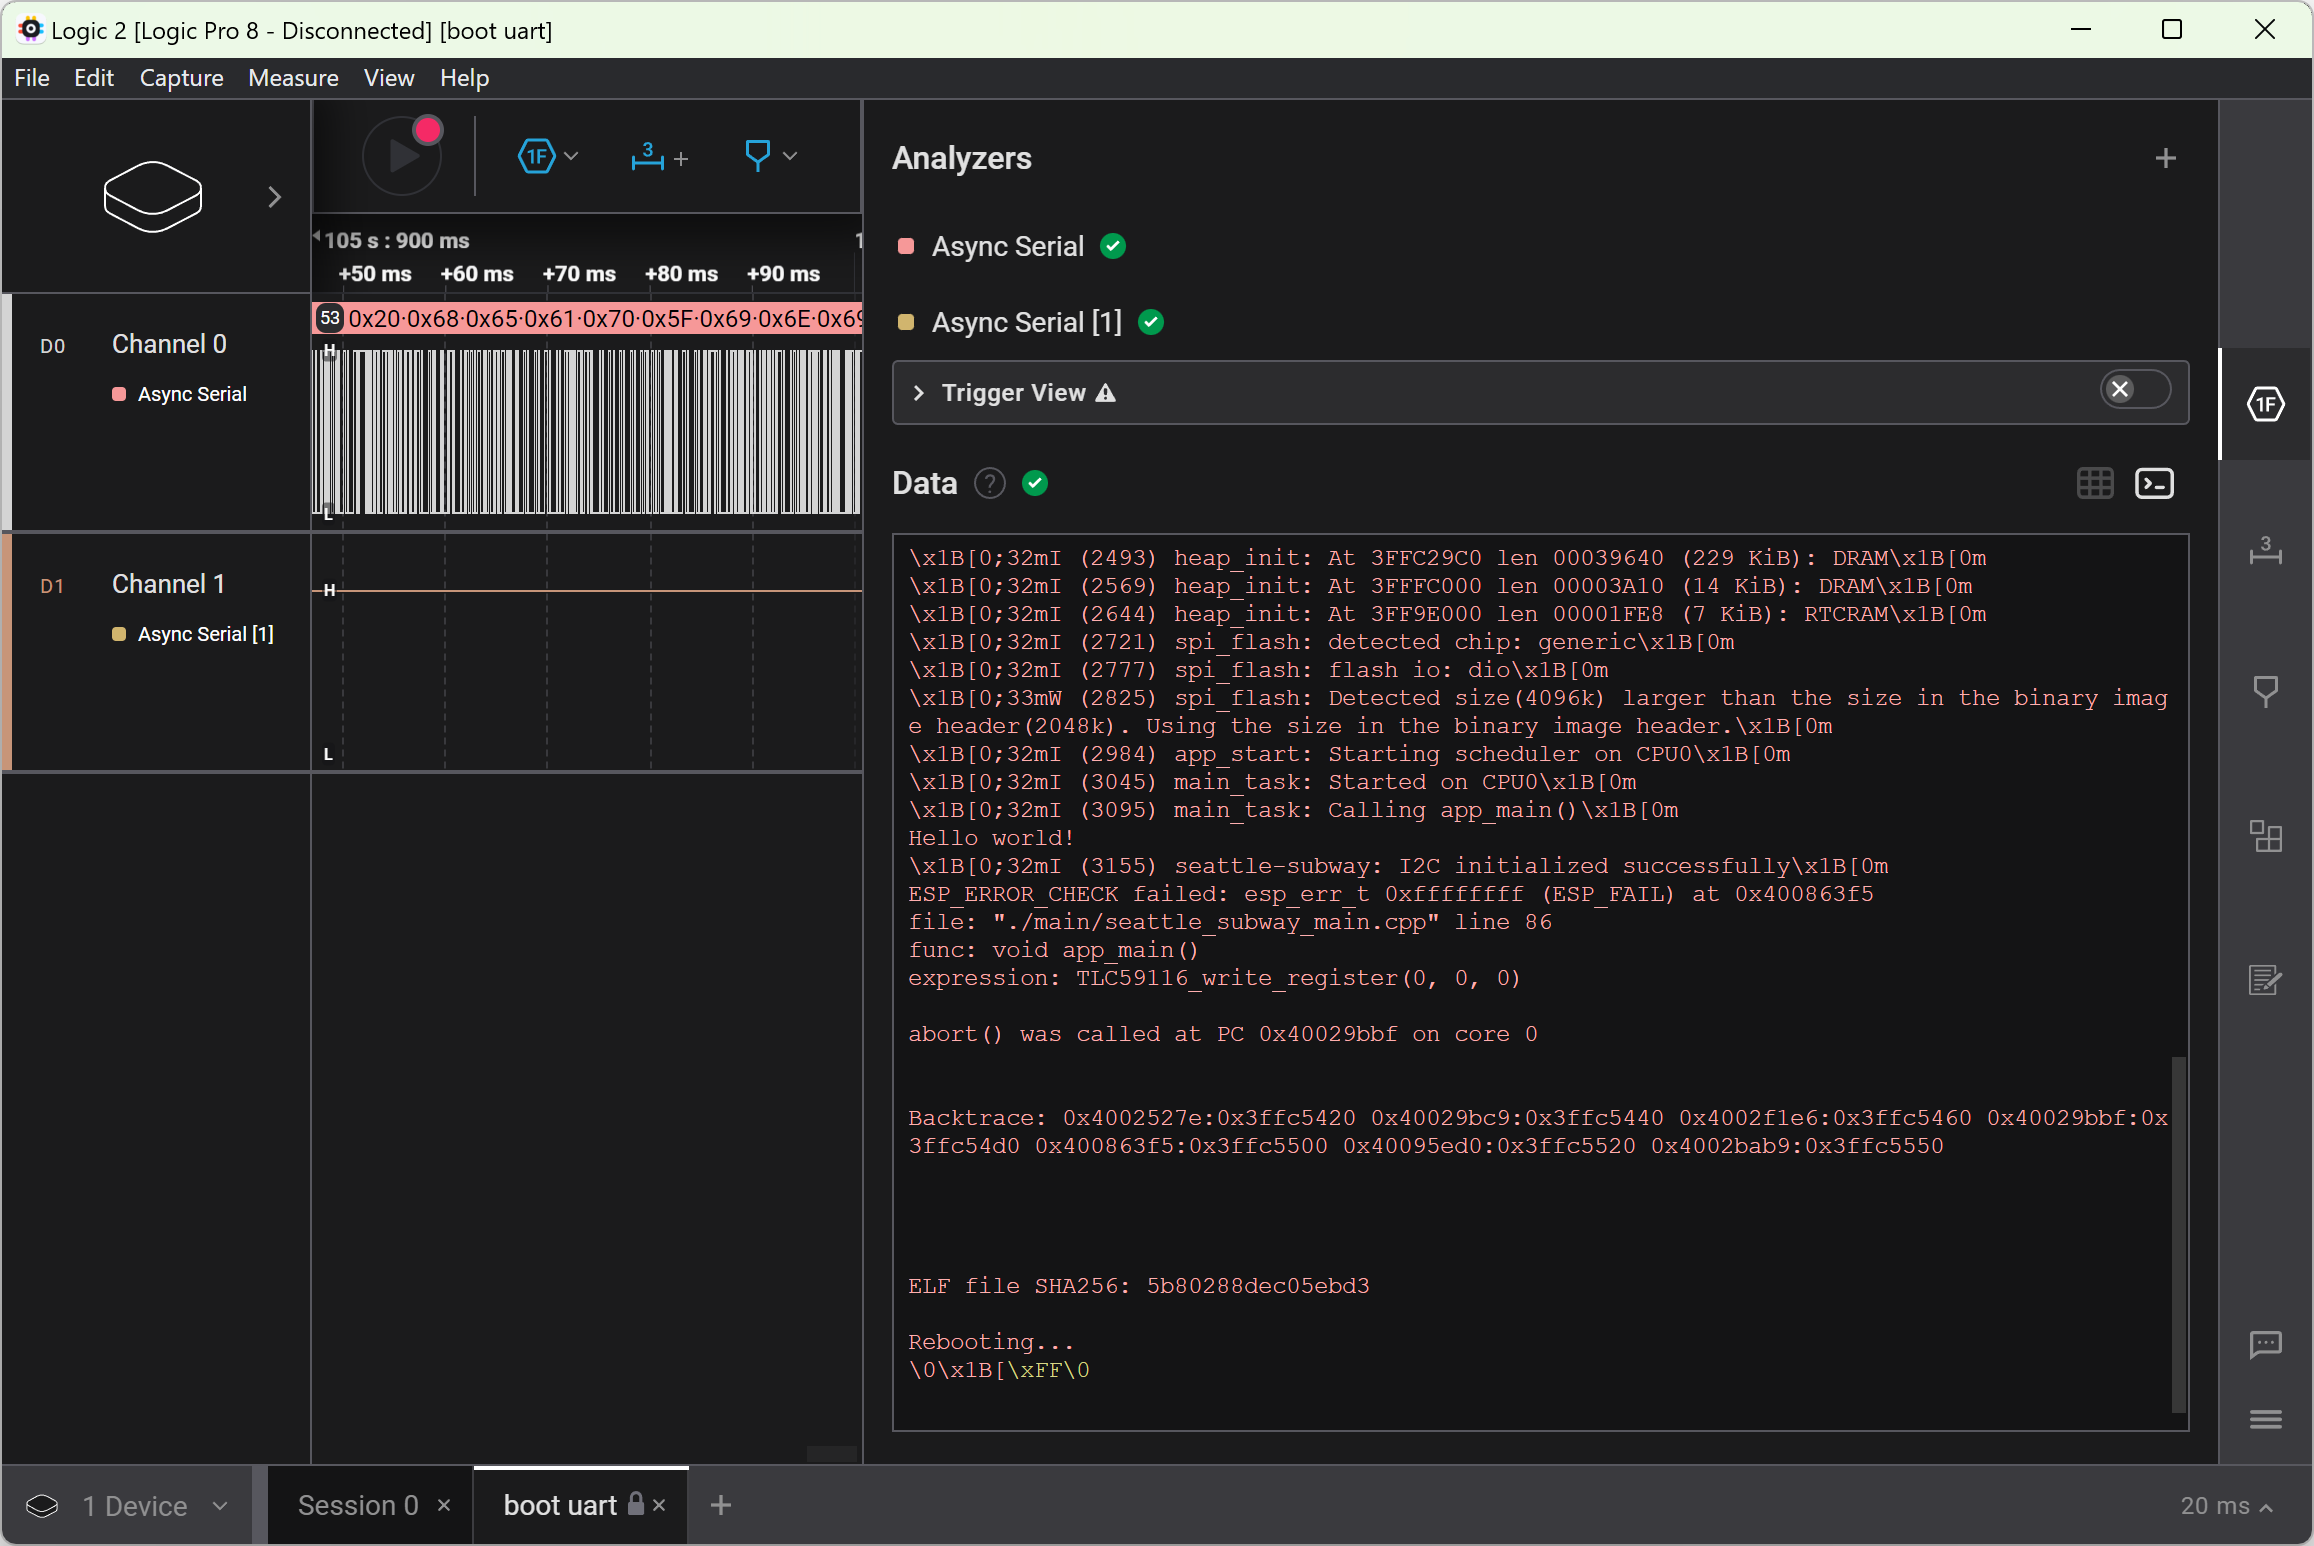Select the Async Serial analyzer
2314x1546 pixels.
pyautogui.click(x=1007, y=246)
